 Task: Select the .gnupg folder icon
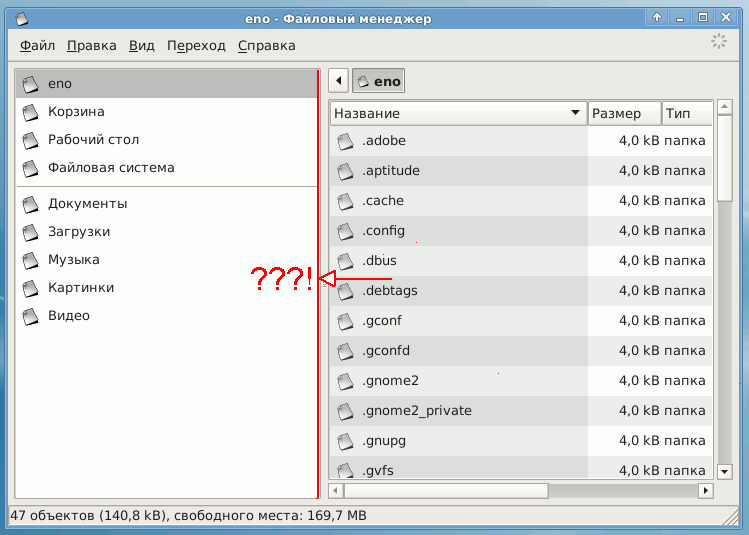[x=345, y=441]
